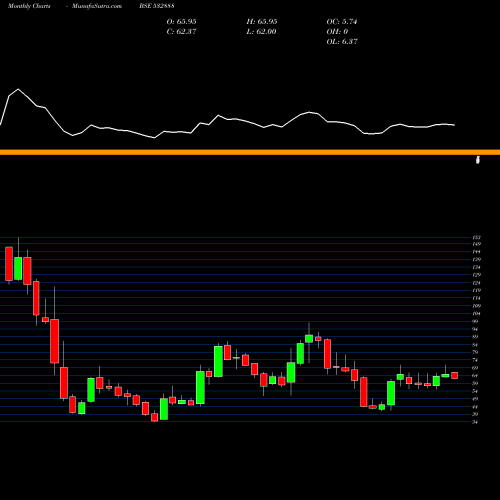Click the 59 price axis label

click(476, 383)
